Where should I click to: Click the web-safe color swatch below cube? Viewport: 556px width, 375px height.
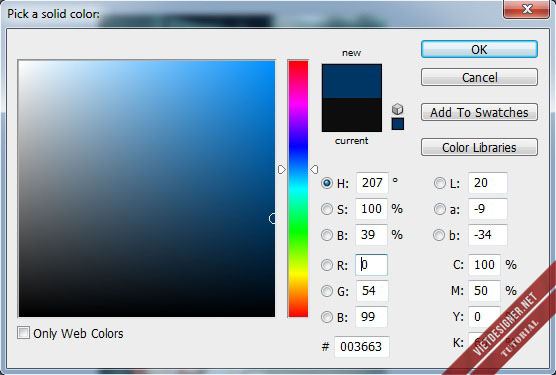[x=397, y=124]
